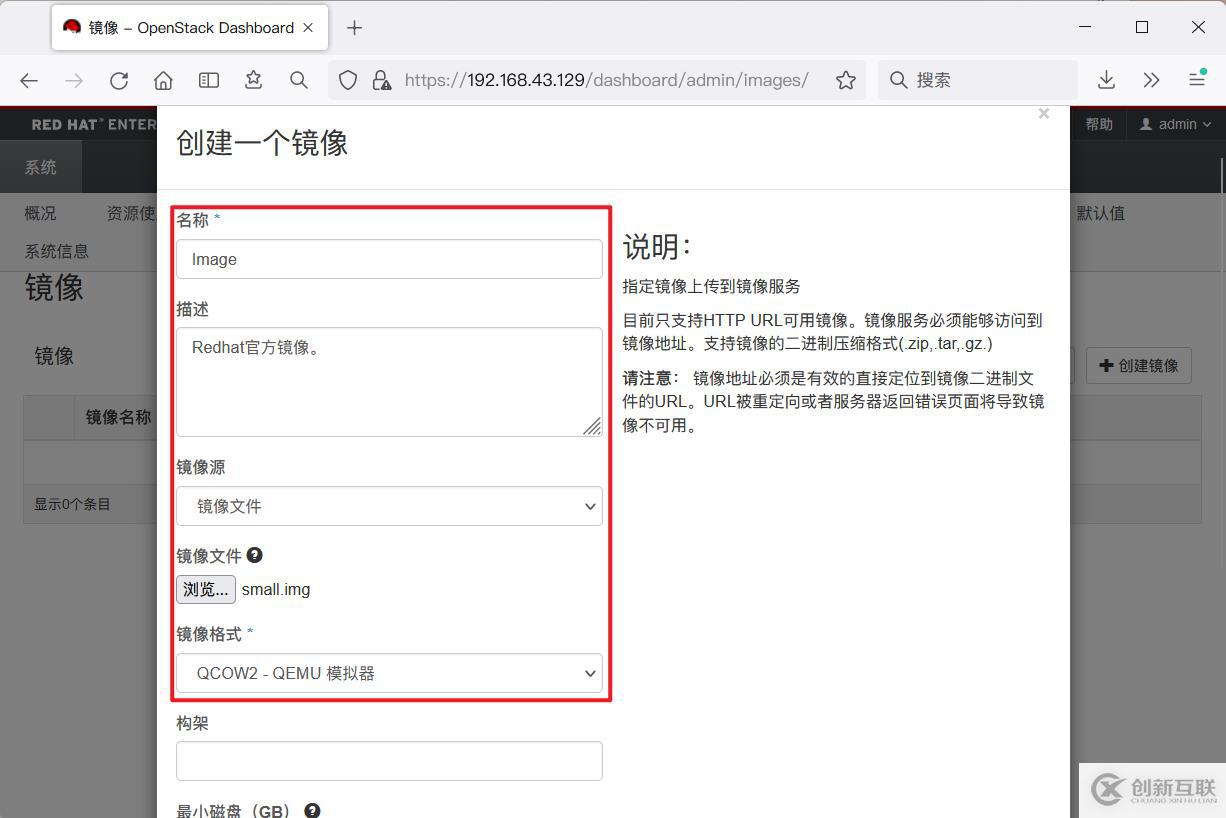1226x818 pixels.
Task: Show help for 最小磁盘 field
Action: 312,810
